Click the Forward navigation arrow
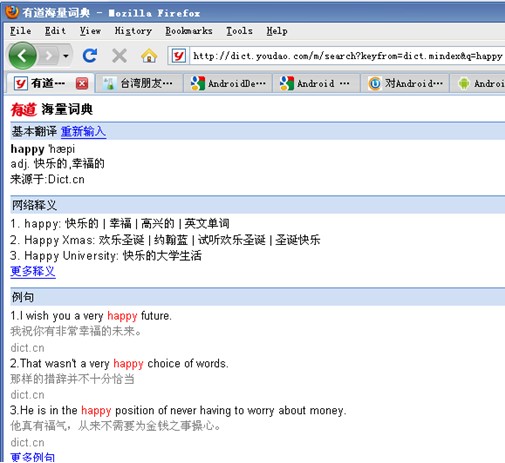505x463 pixels. 49,56
